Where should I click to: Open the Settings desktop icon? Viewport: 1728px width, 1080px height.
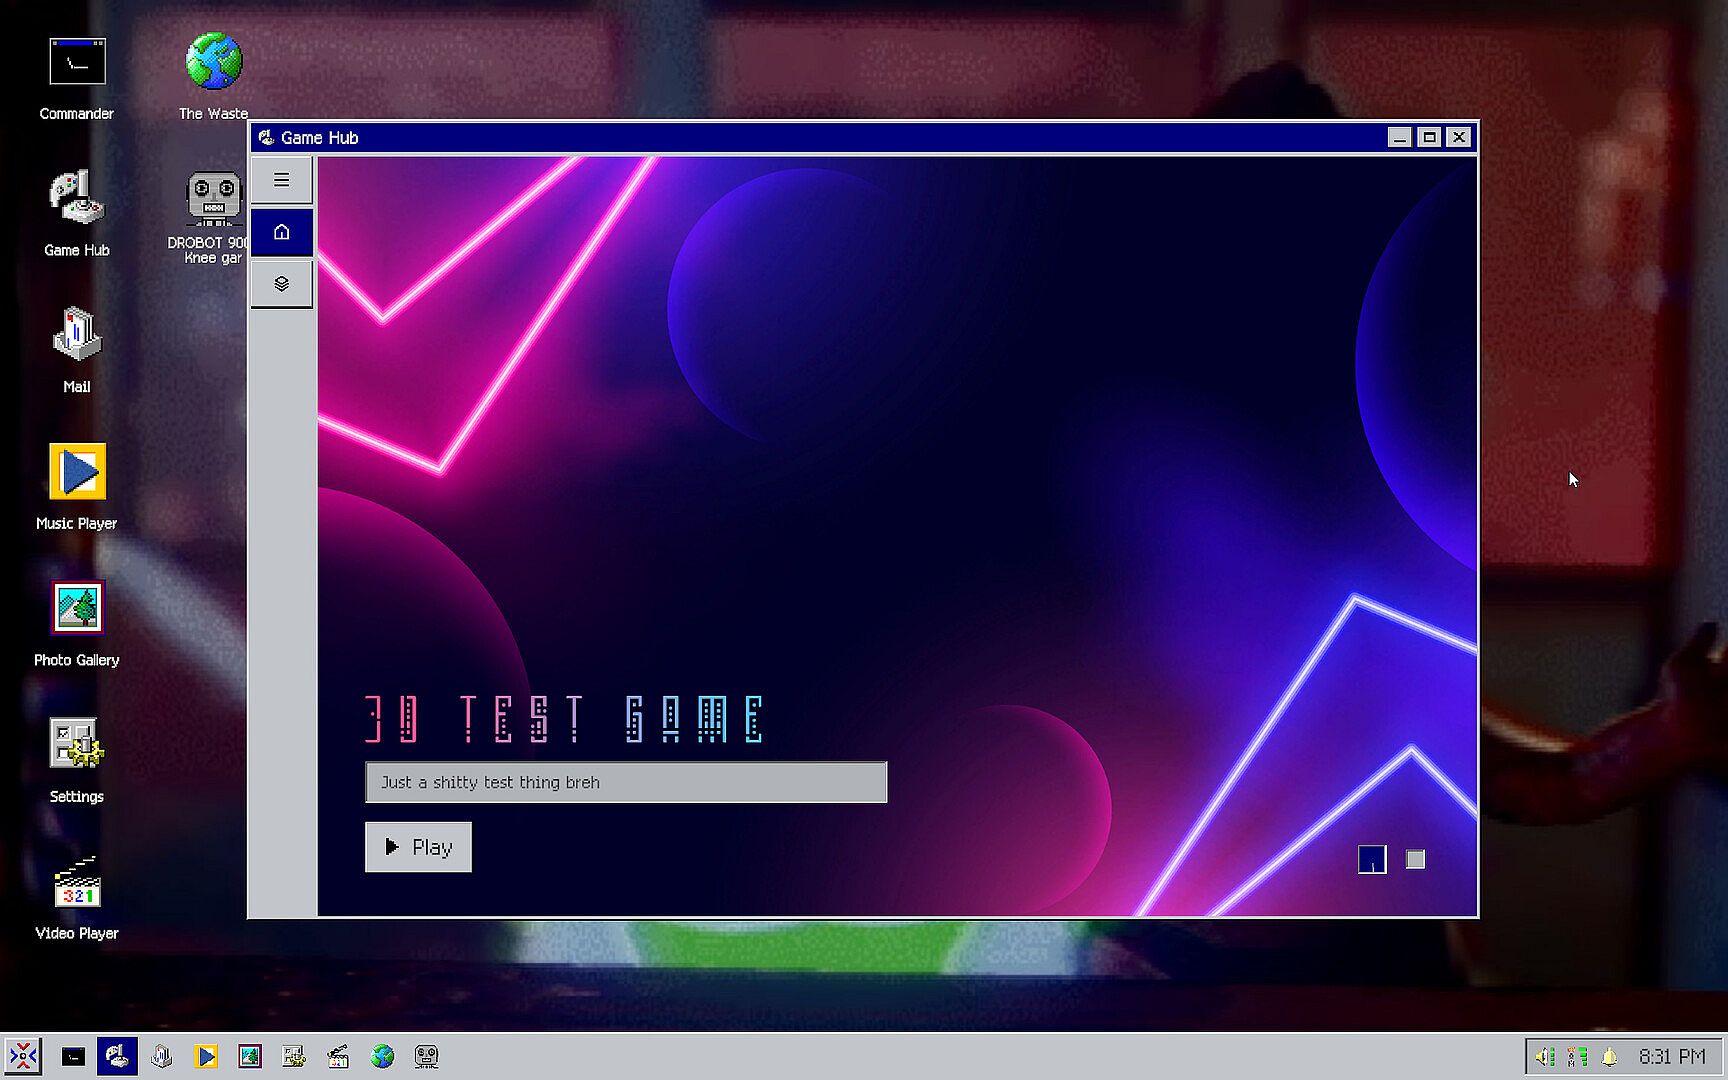(77, 745)
